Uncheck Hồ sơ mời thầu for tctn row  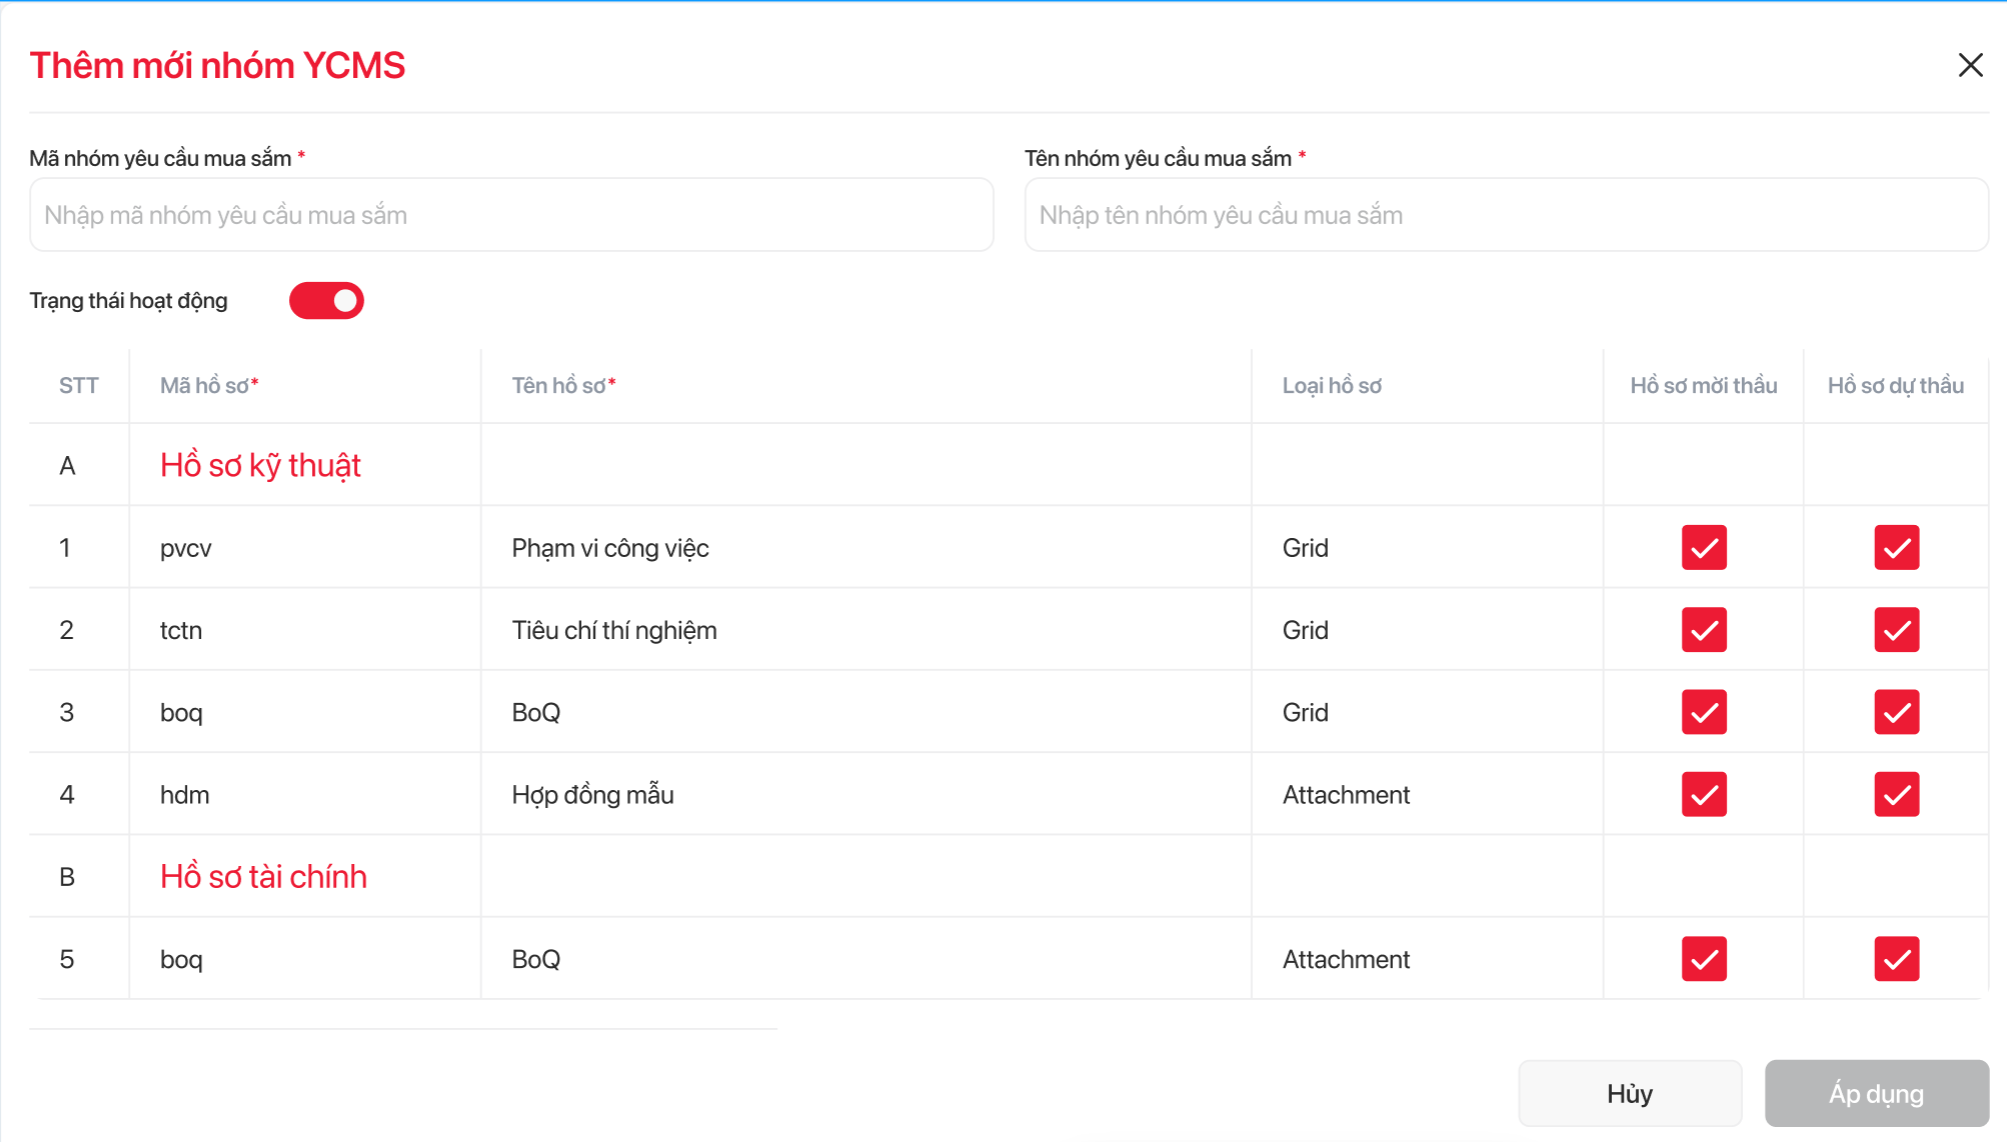pyautogui.click(x=1703, y=630)
